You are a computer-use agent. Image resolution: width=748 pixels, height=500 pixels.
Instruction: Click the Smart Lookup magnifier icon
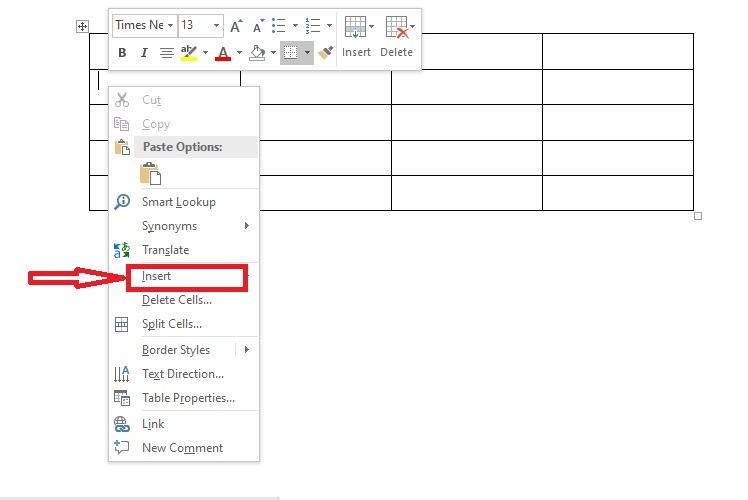[122, 201]
